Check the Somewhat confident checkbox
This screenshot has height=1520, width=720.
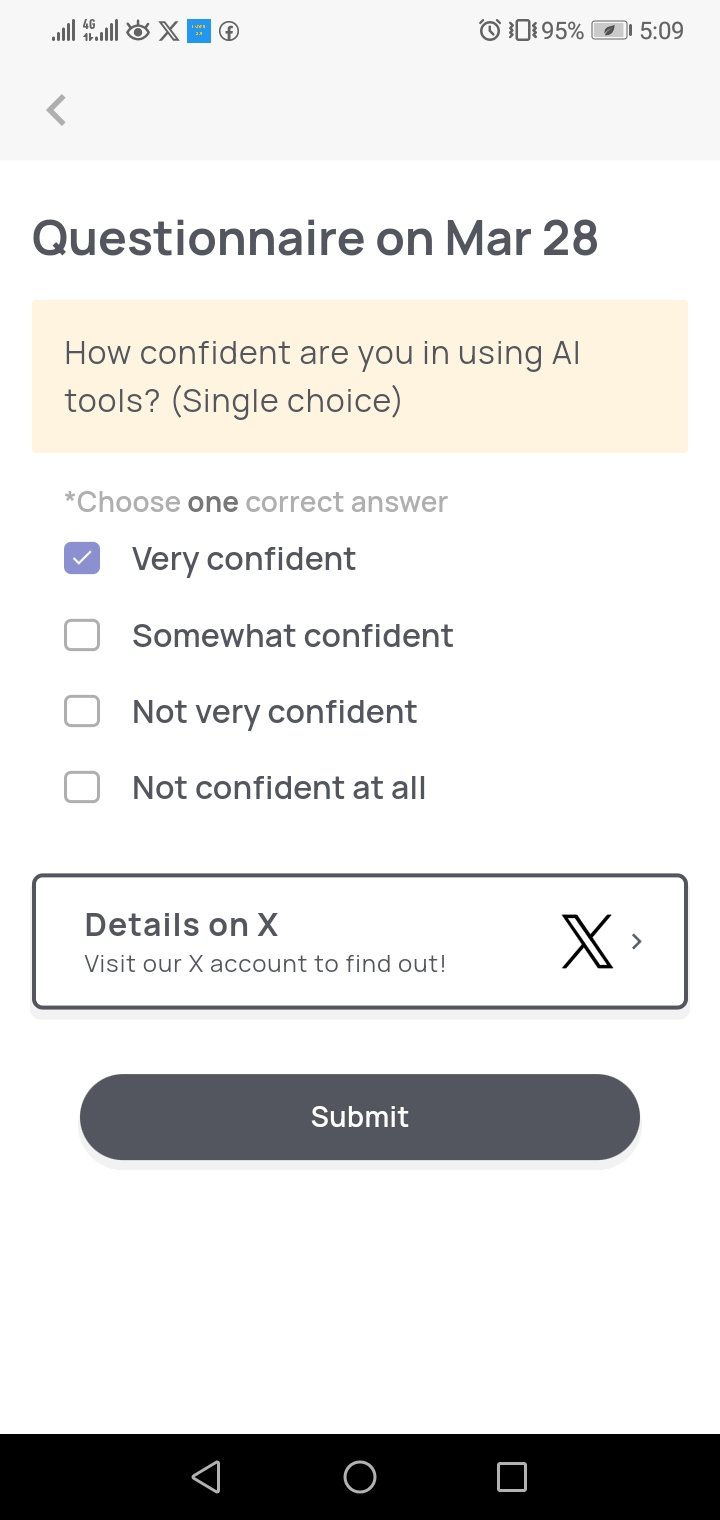(x=82, y=636)
